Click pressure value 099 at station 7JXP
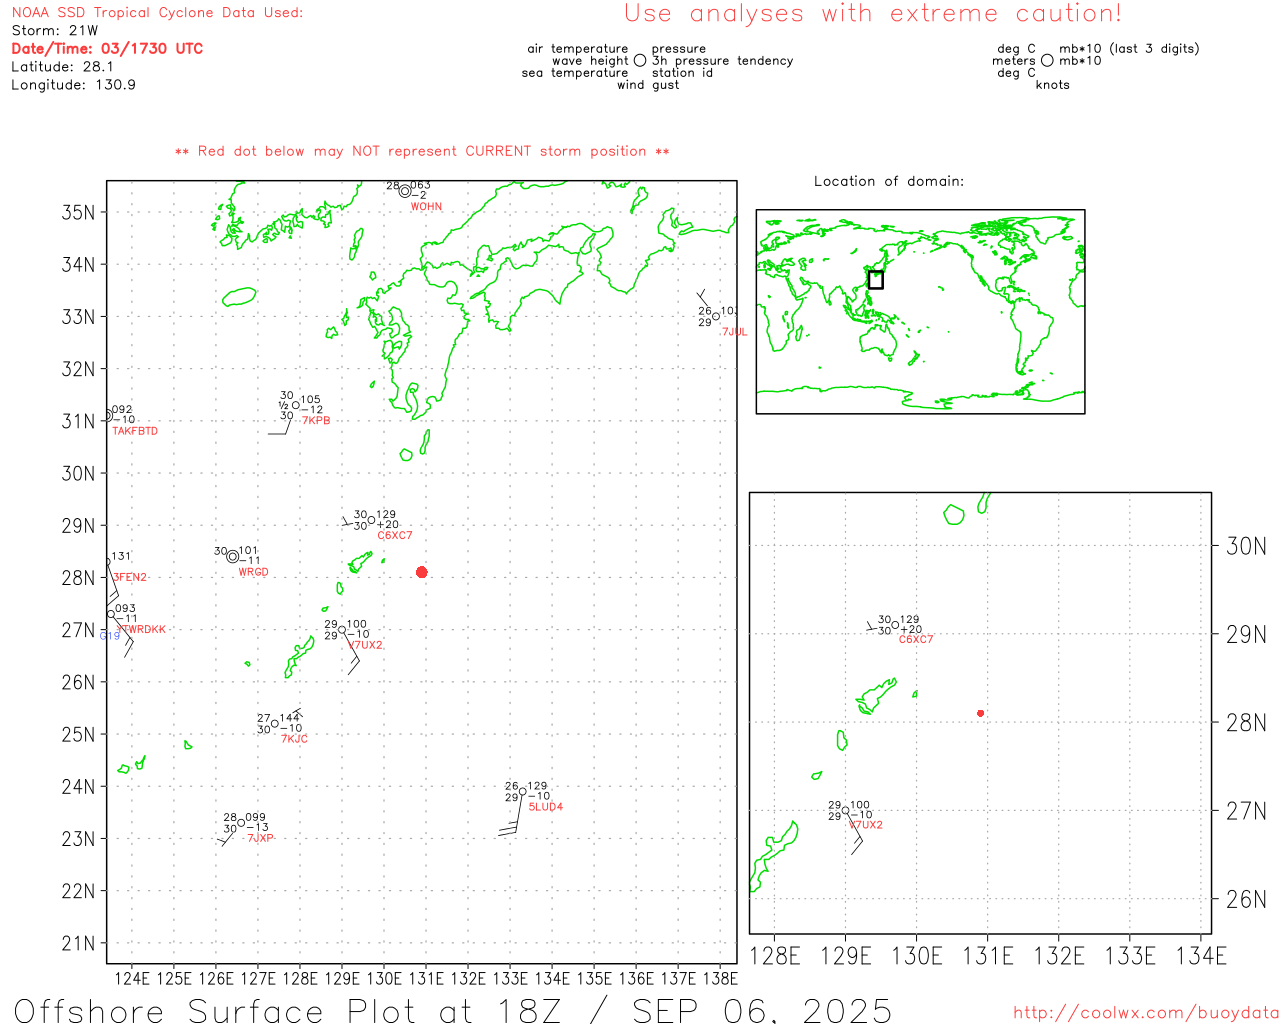 pyautogui.click(x=256, y=818)
